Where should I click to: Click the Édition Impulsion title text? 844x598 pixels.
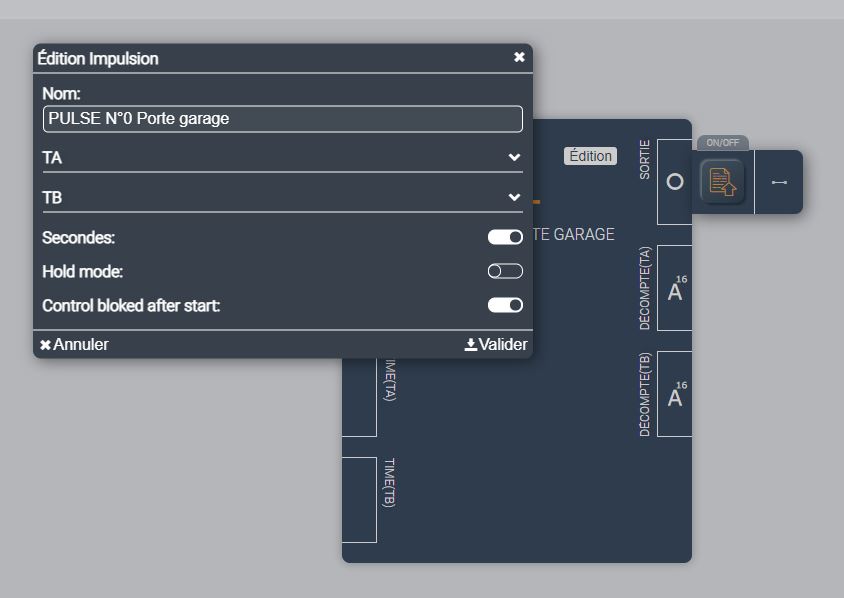click(x=98, y=58)
